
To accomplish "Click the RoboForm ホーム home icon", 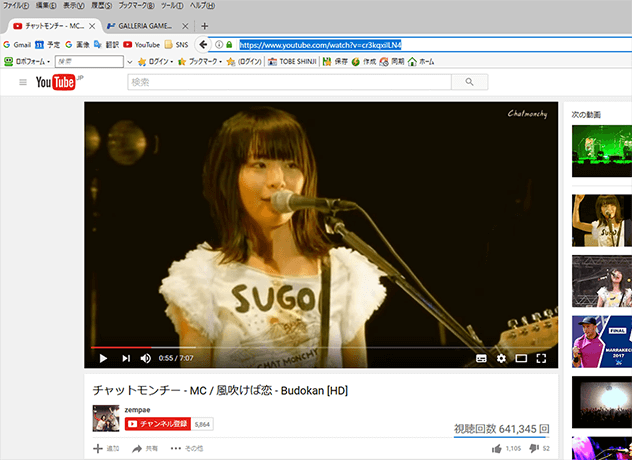I will pos(421,61).
